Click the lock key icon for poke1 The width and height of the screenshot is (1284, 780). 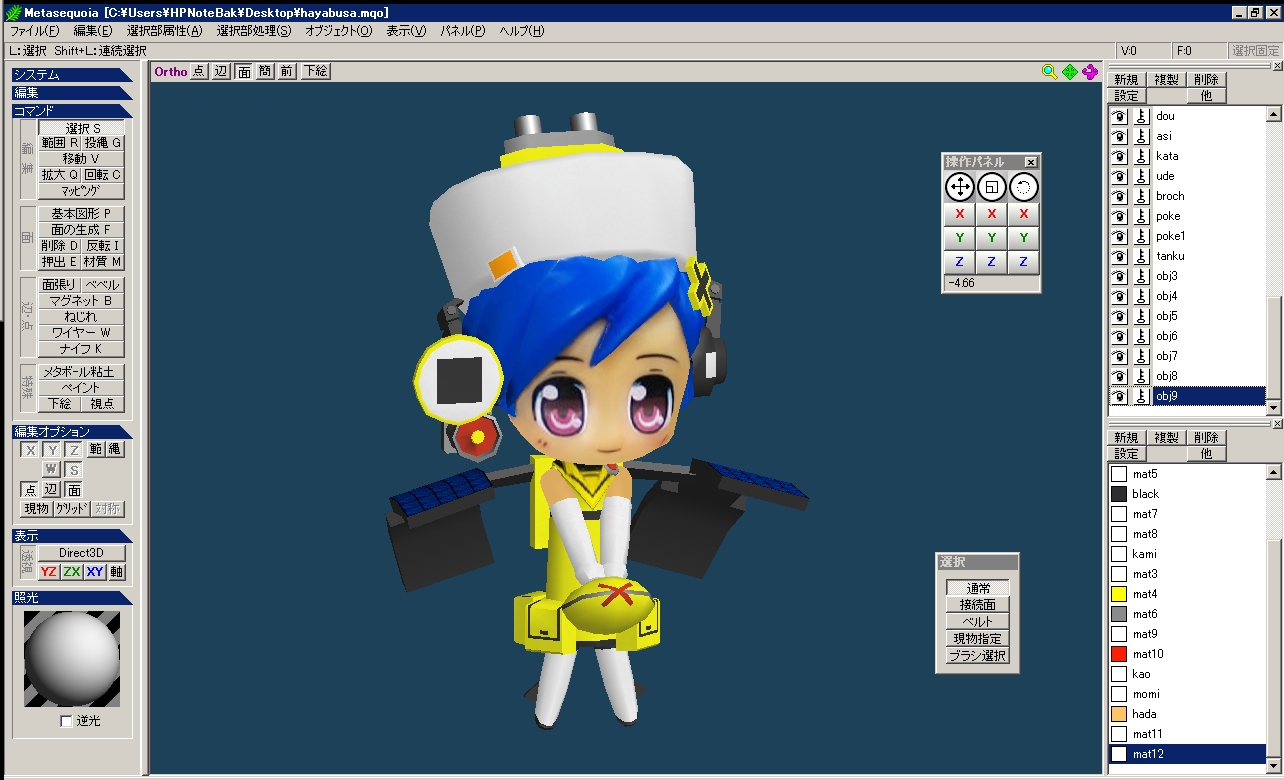1141,236
